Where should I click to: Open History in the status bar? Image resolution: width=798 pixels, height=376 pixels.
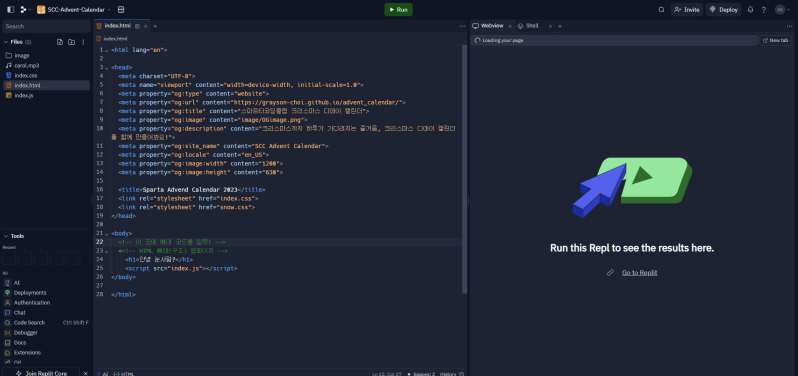(x=452, y=373)
